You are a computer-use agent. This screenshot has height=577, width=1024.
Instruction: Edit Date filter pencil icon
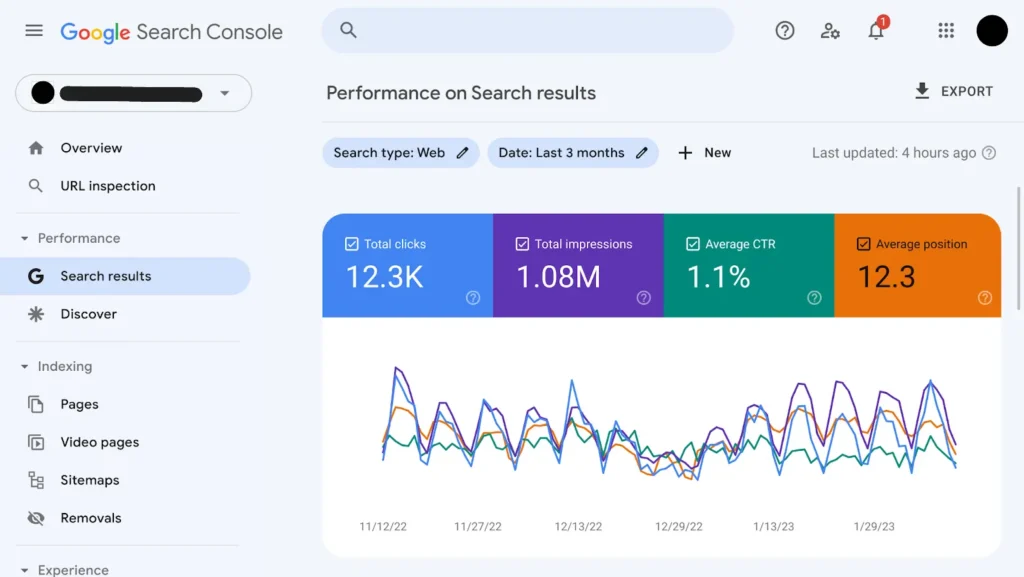642,153
